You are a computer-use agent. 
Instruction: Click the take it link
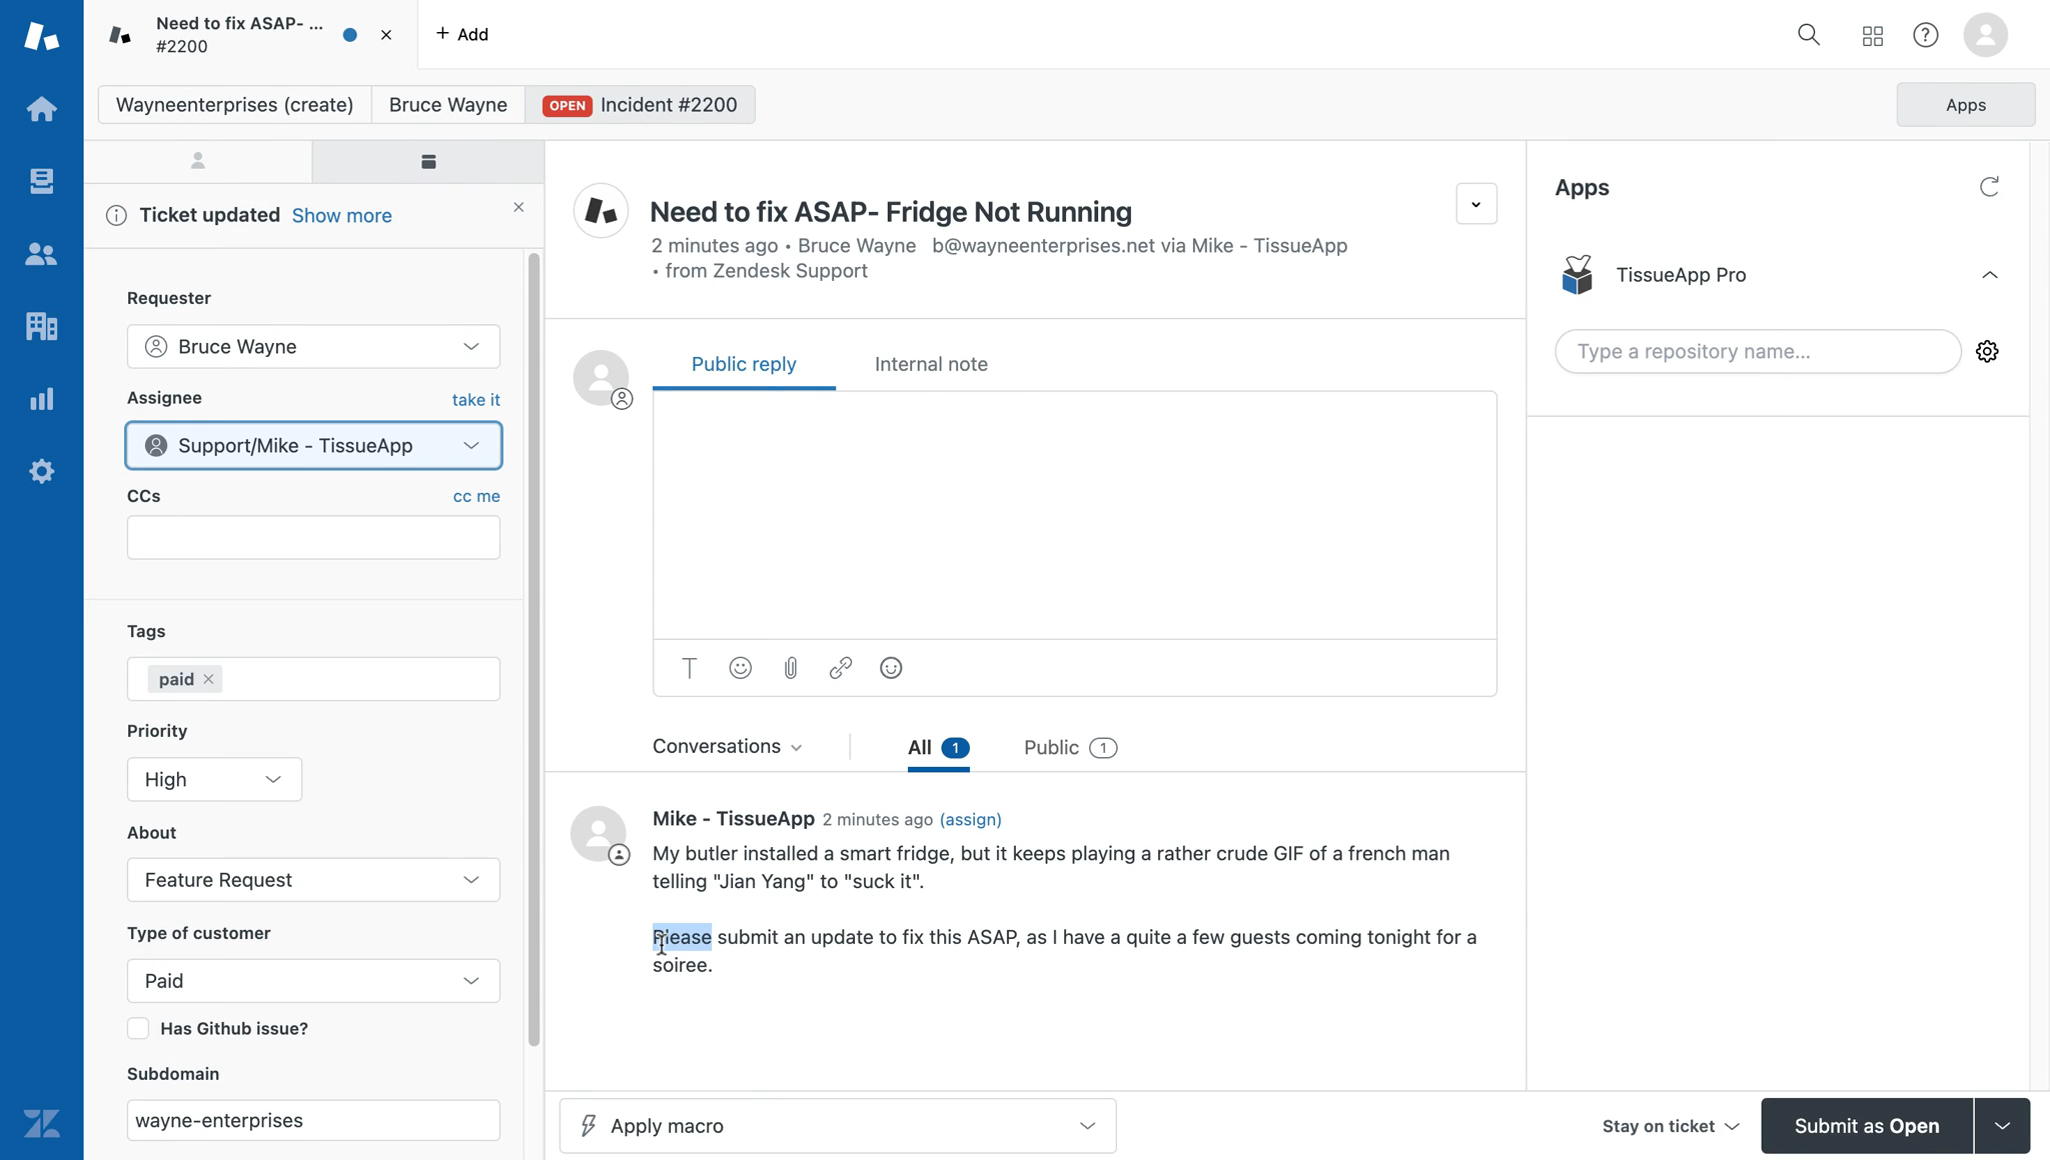click(476, 399)
